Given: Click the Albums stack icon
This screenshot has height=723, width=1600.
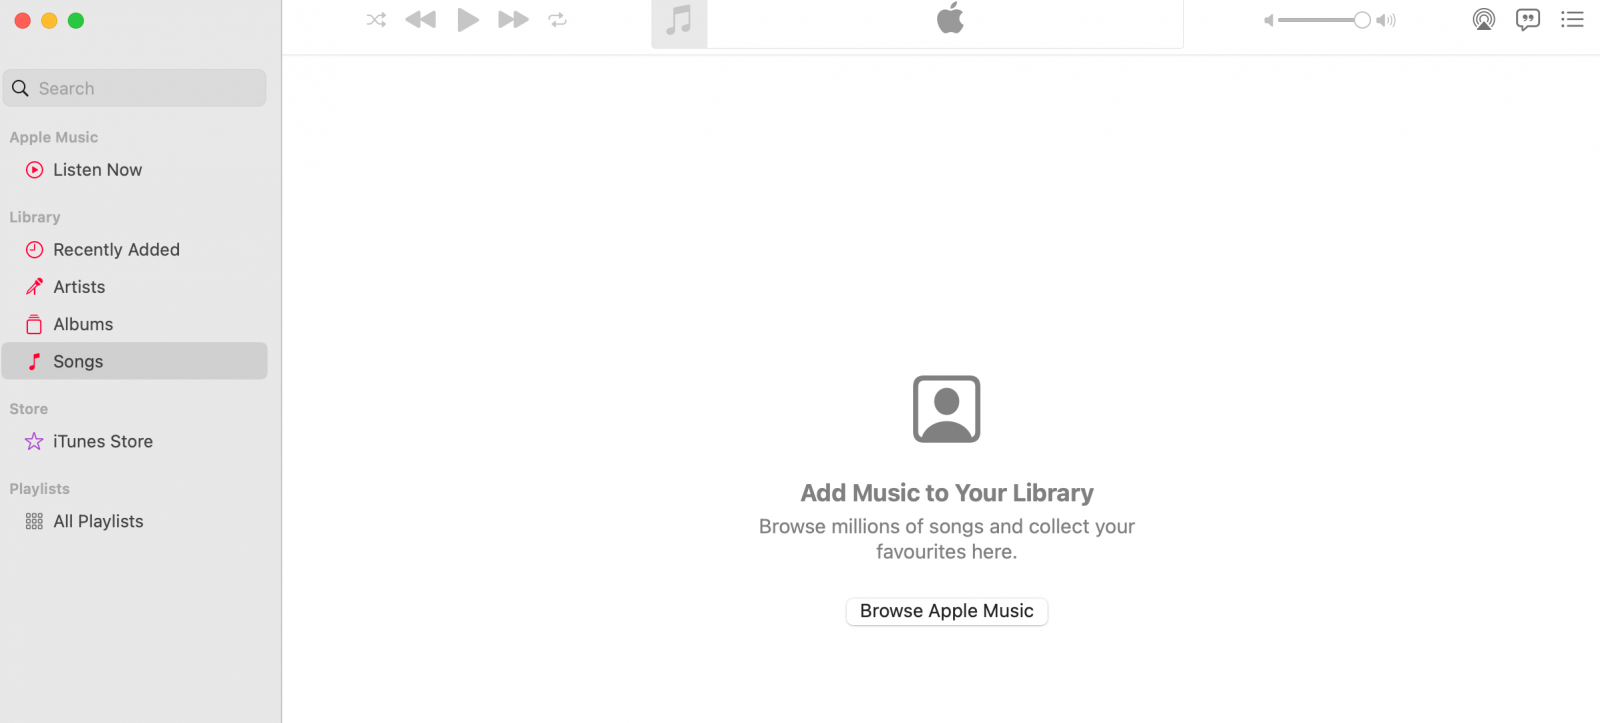Looking at the screenshot, I should click(x=34, y=324).
